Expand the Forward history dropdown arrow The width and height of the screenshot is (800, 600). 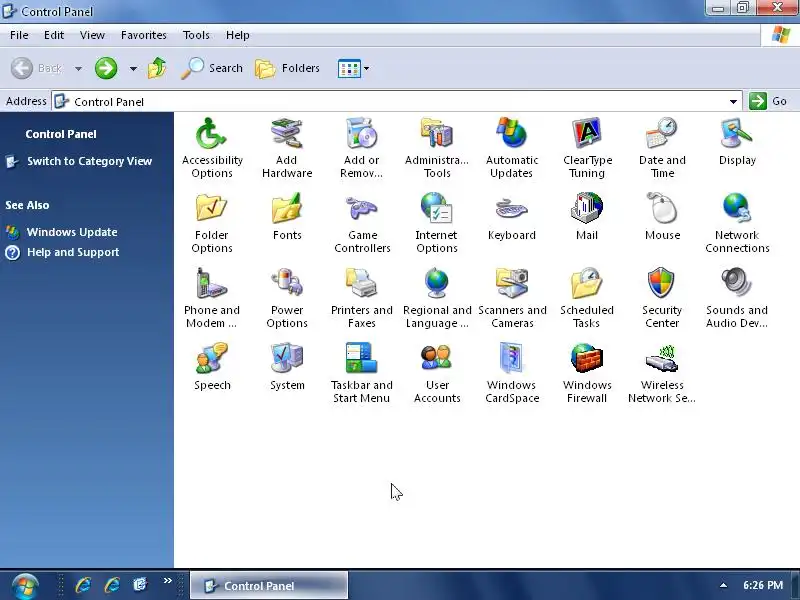click(133, 68)
